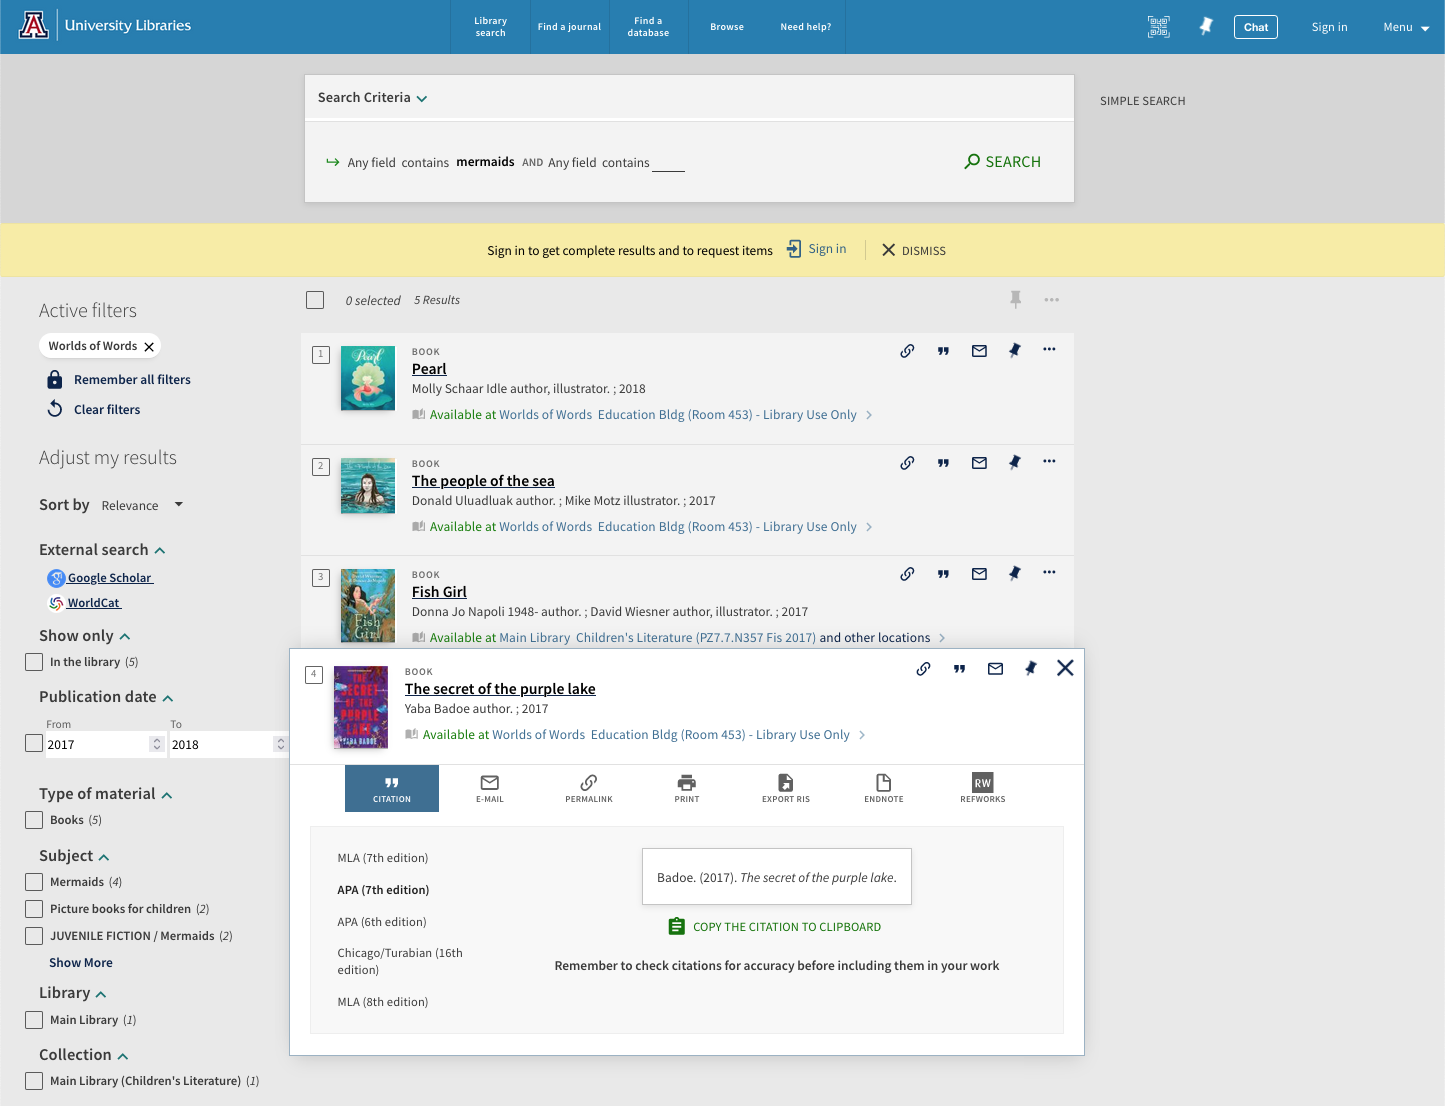The image size is (1445, 1106).
Task: Select Print in the actions toolbar
Action: pyautogui.click(x=686, y=788)
